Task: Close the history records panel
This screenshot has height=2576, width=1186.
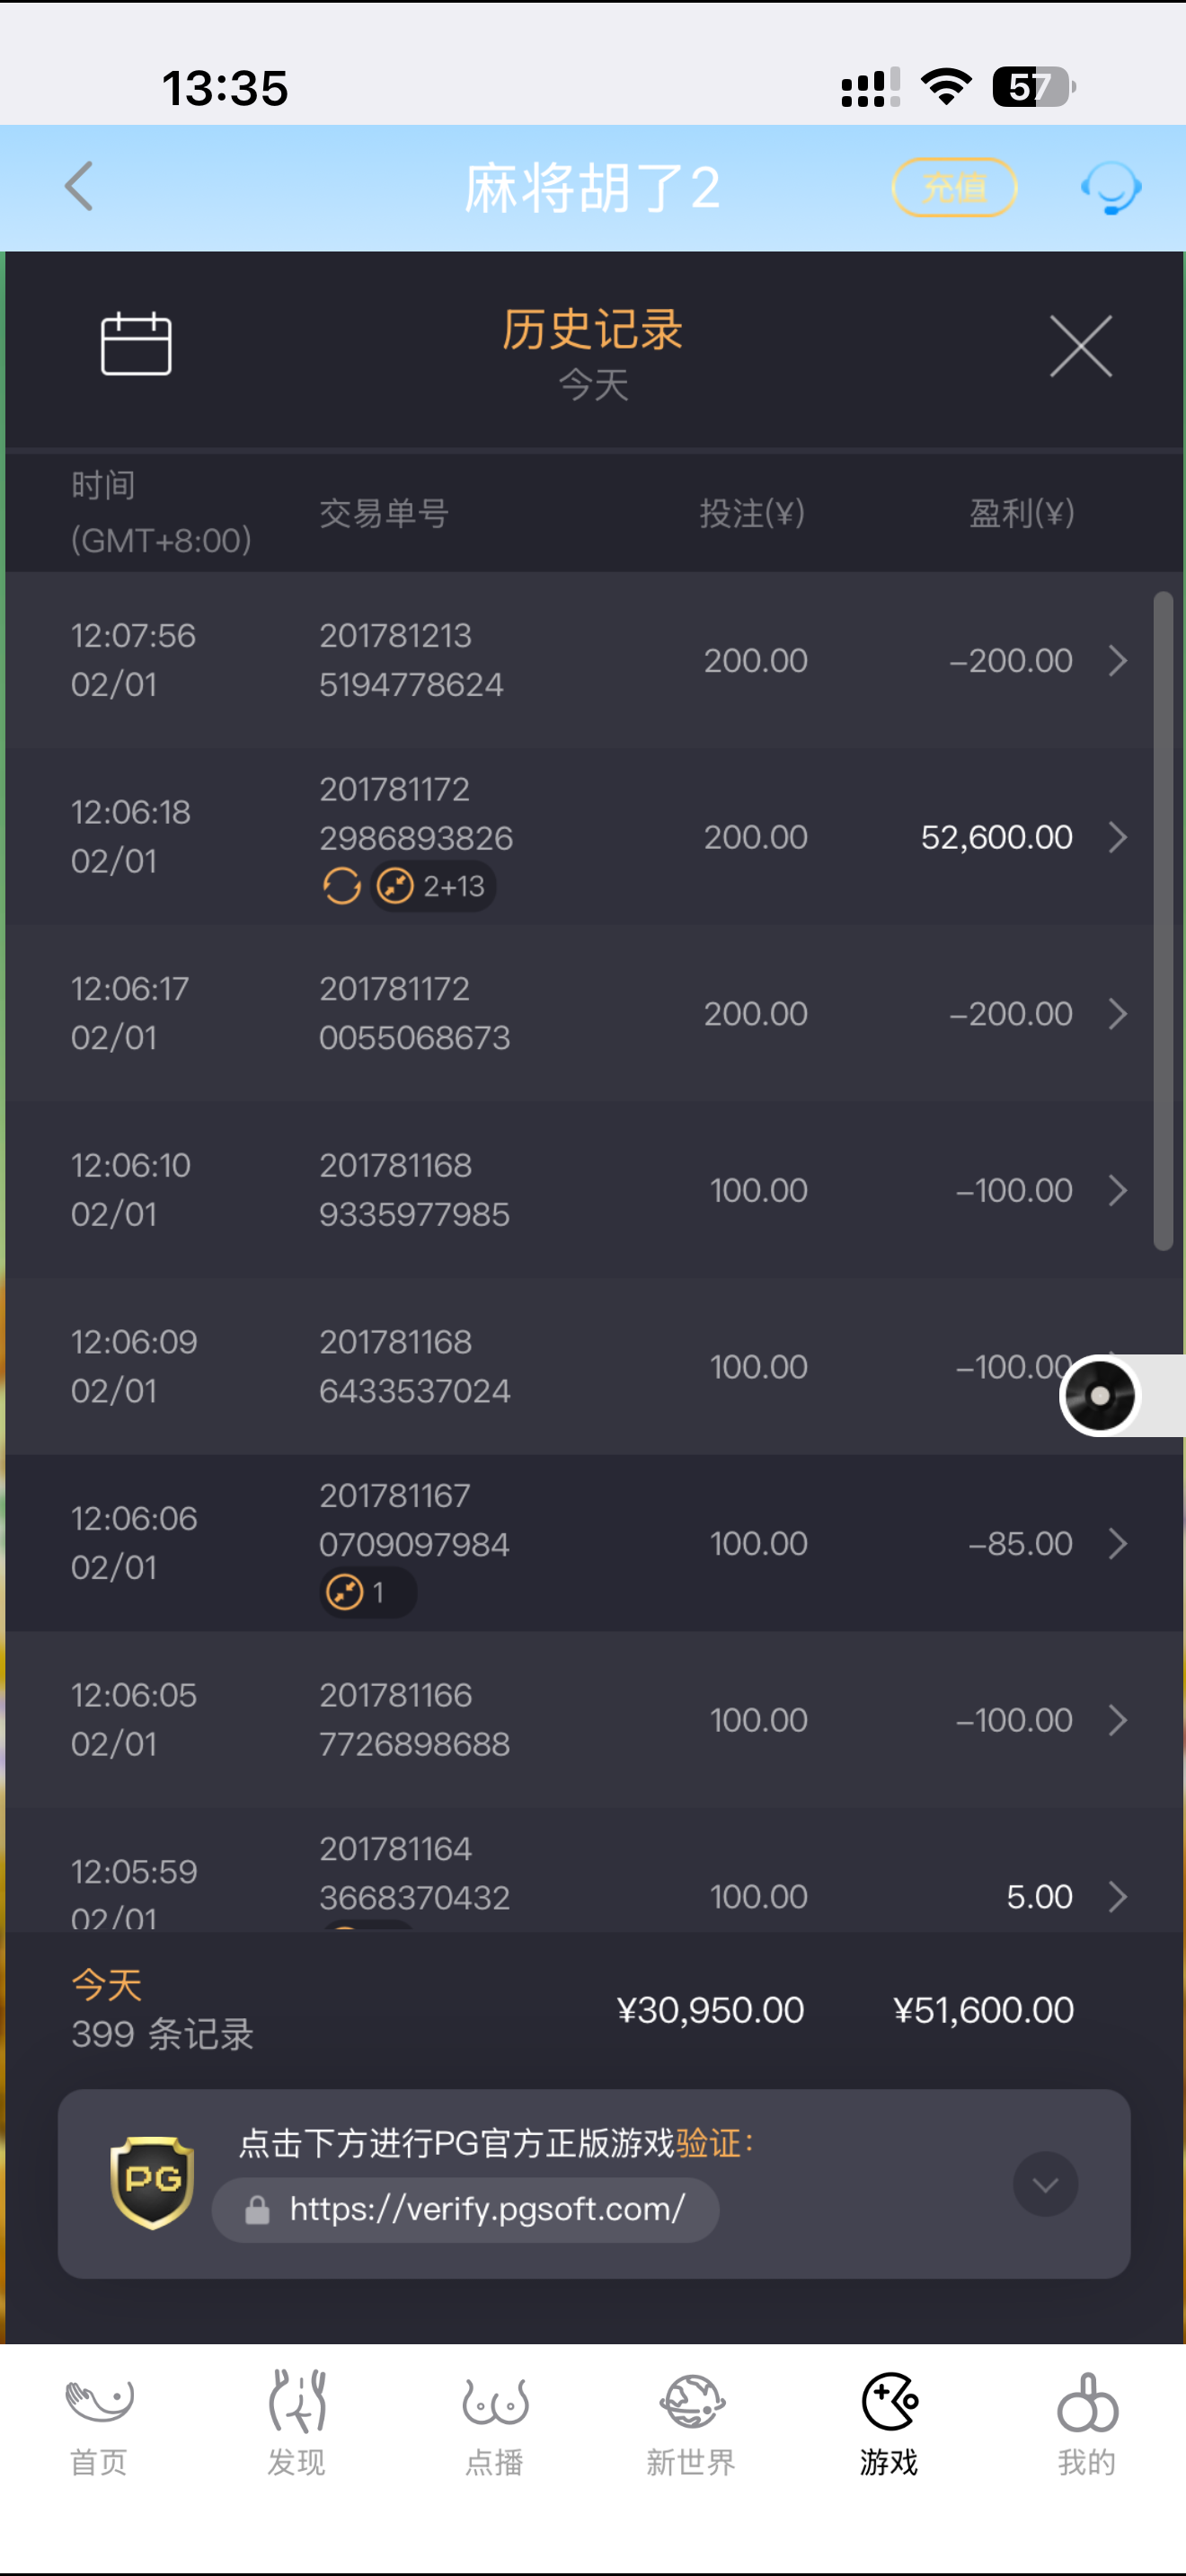Action: (1080, 346)
